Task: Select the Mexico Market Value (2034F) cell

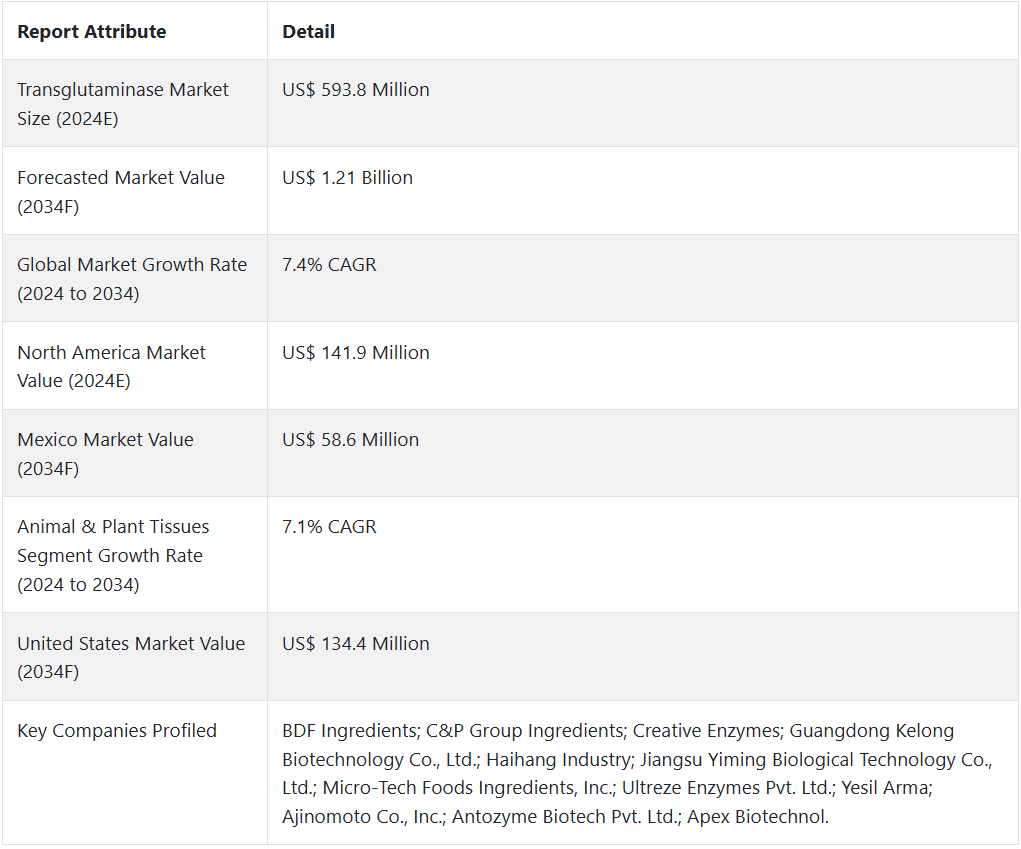Action: (105, 453)
